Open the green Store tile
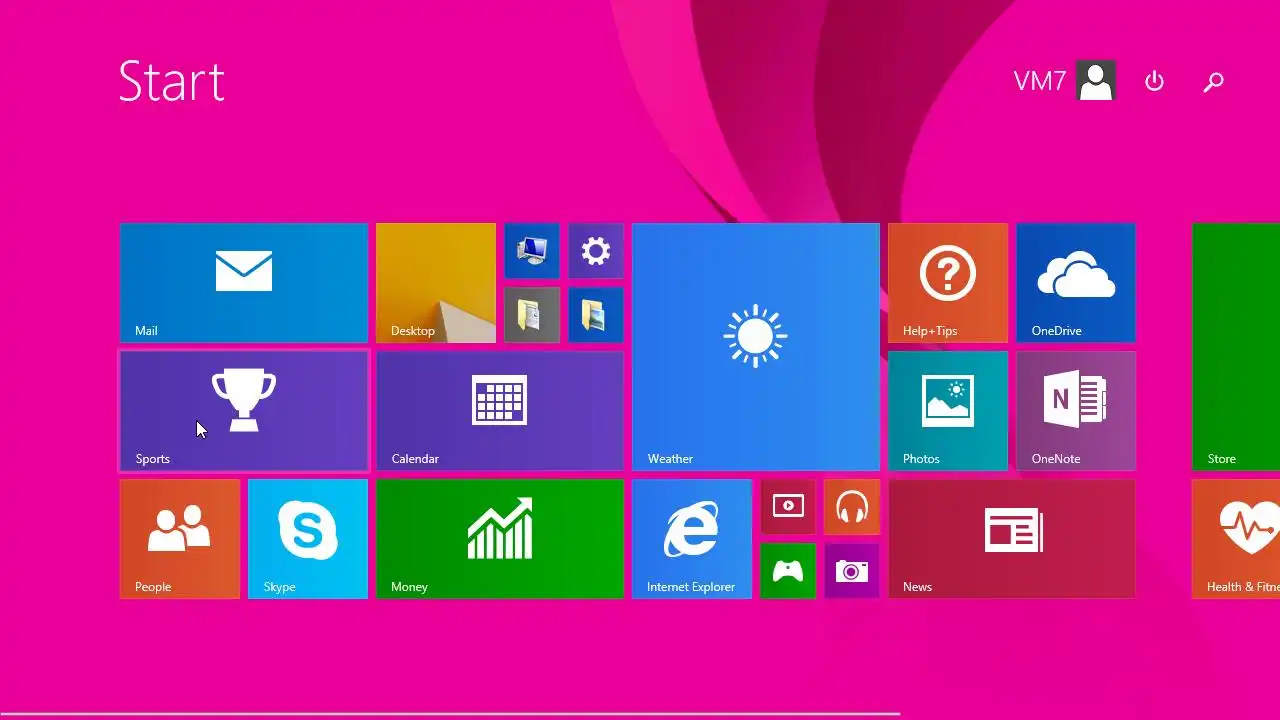This screenshot has height=720, width=1280. [1236, 347]
